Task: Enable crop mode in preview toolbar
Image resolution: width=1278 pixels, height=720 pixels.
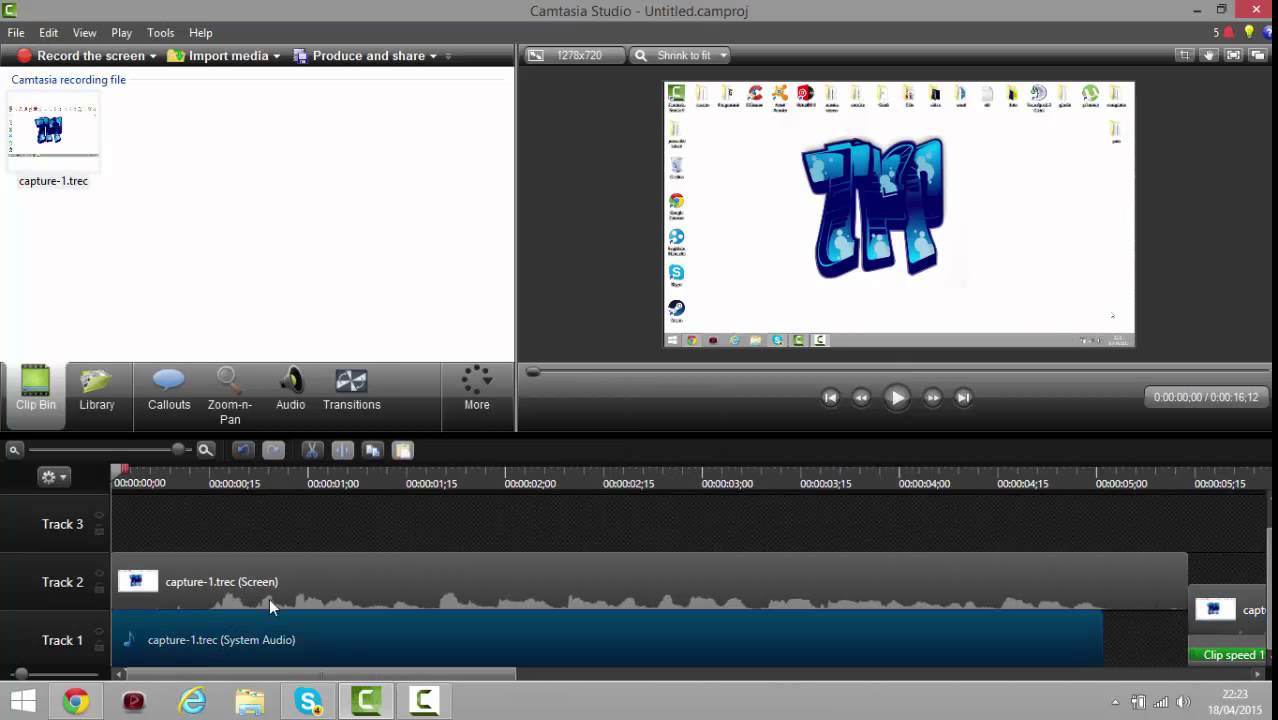Action: tap(1184, 55)
